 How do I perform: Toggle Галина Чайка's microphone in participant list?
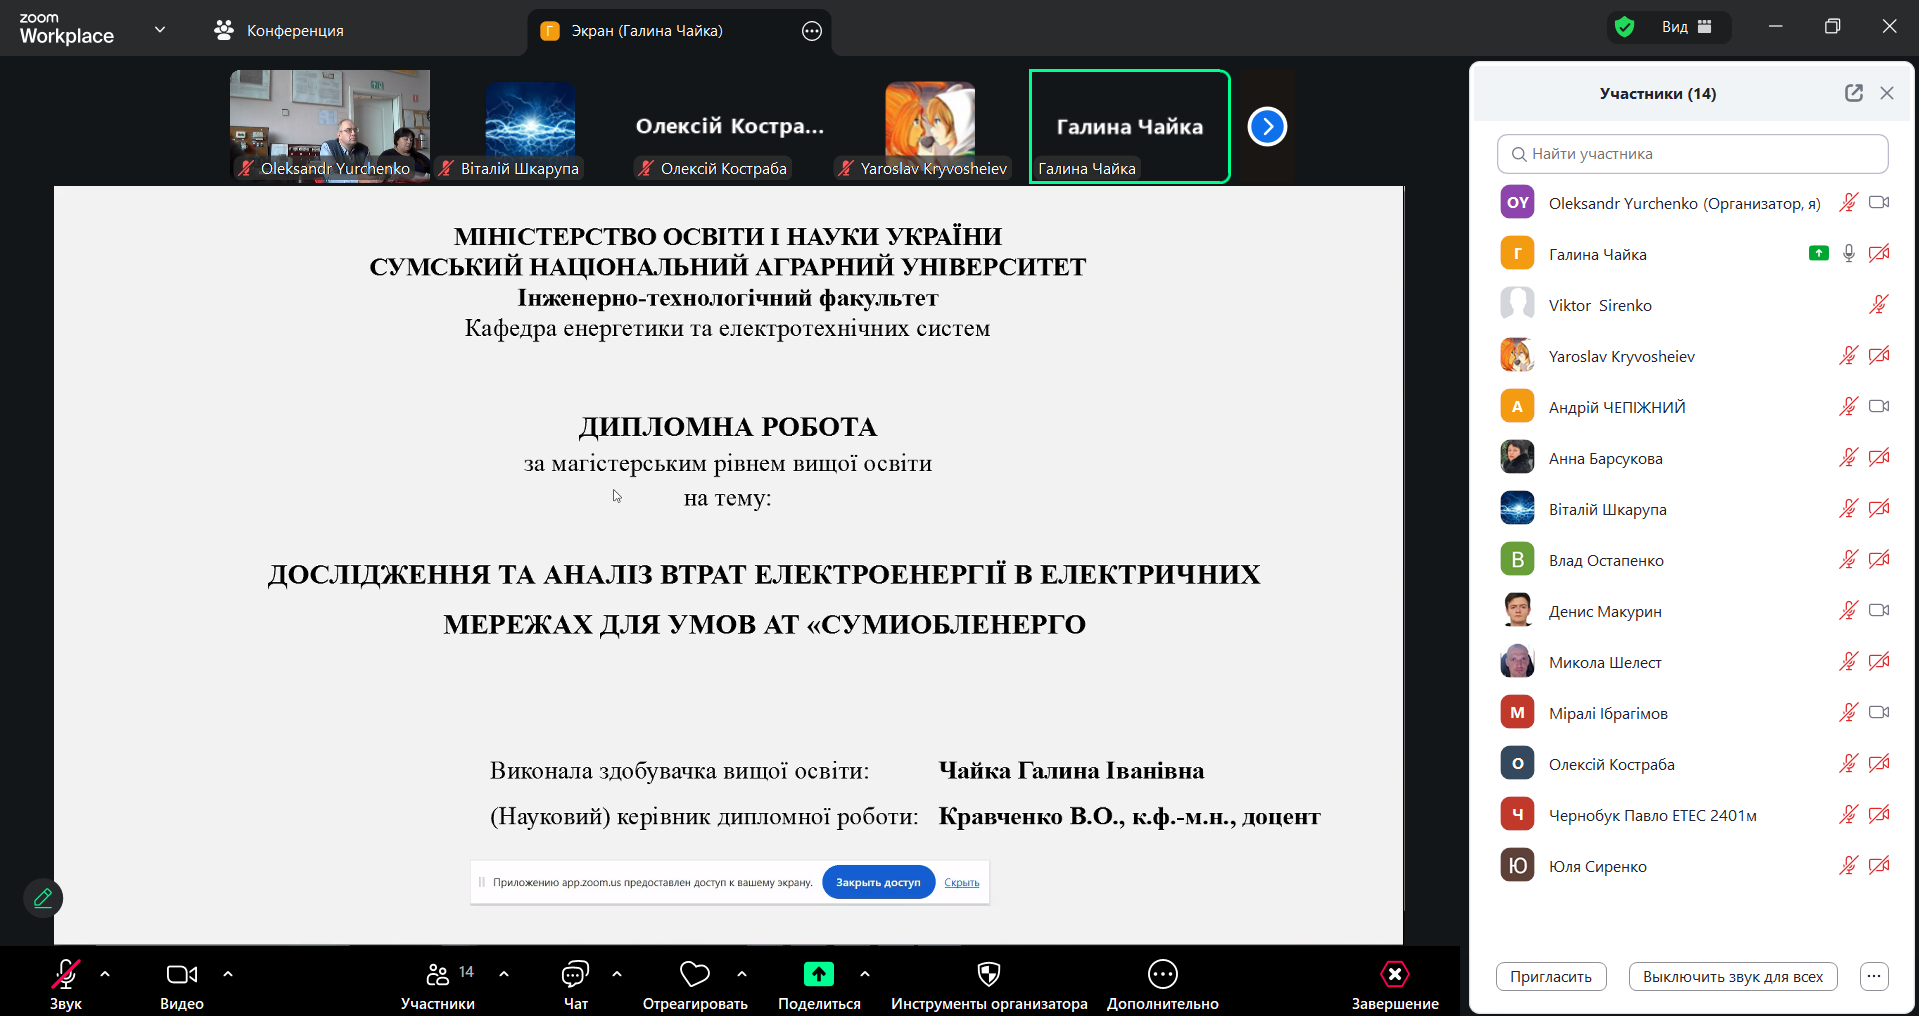pos(1848,254)
